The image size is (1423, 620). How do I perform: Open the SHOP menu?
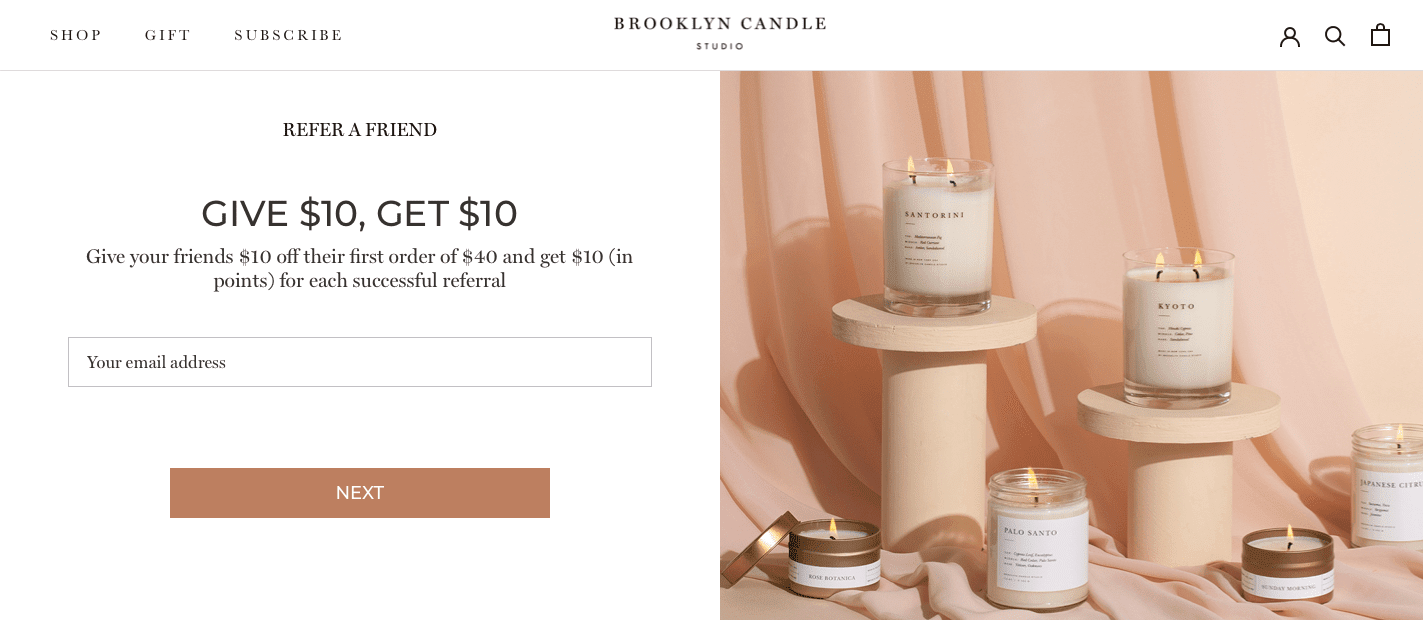[76, 35]
